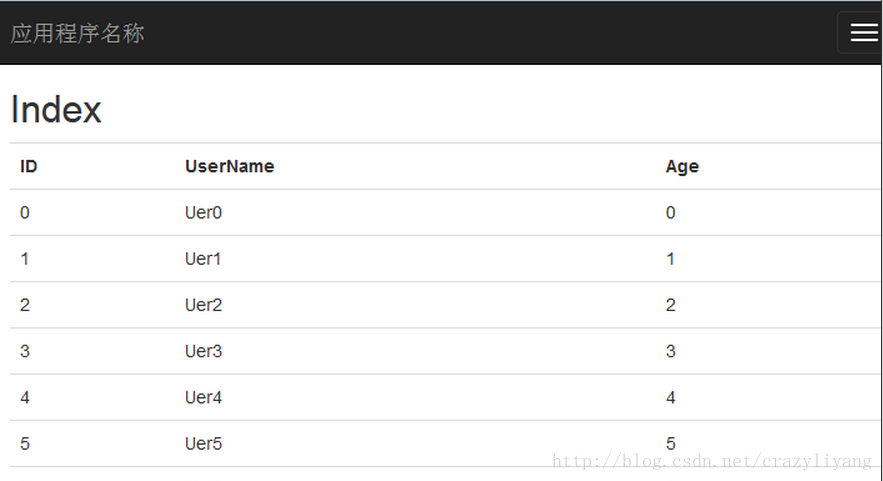Click the Index page heading
The width and height of the screenshot is (883, 481).
coord(56,109)
